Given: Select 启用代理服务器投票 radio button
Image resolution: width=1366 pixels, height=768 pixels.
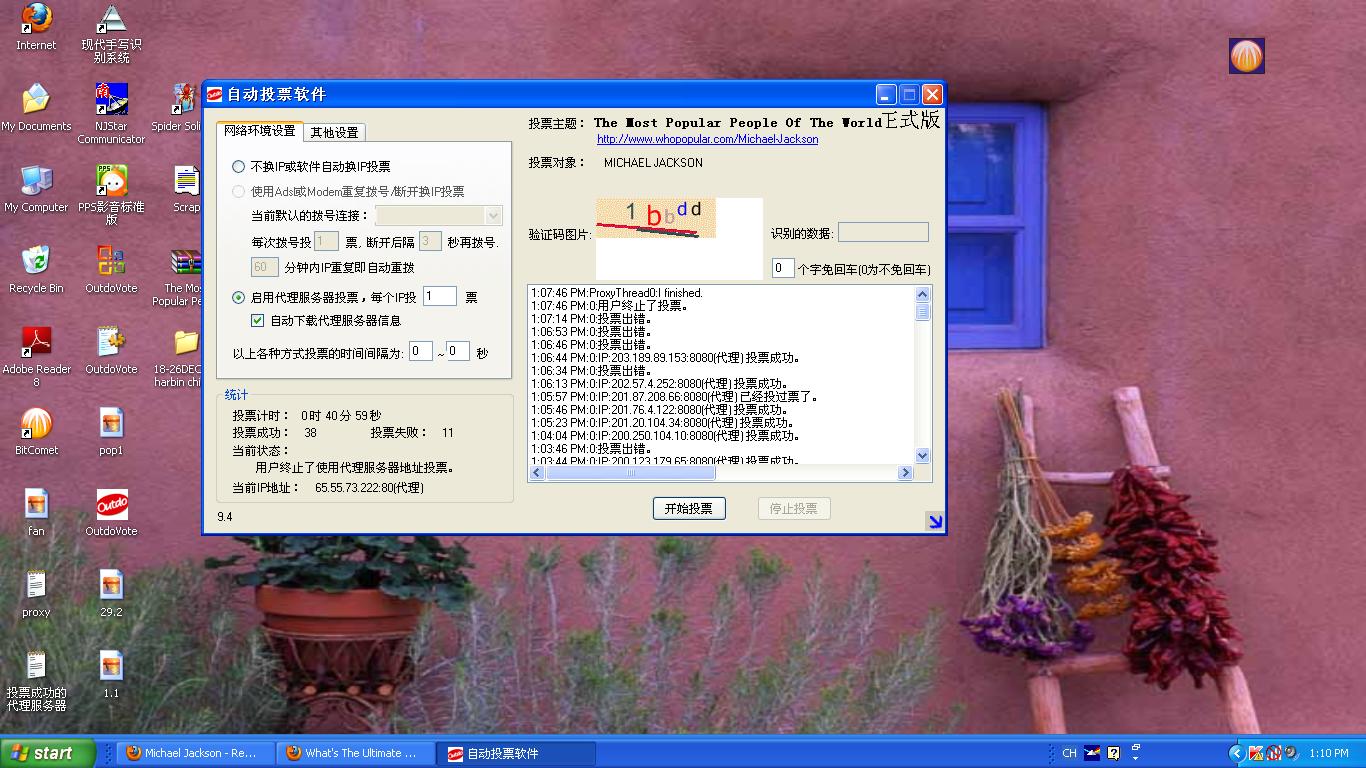Looking at the screenshot, I should pyautogui.click(x=238, y=297).
